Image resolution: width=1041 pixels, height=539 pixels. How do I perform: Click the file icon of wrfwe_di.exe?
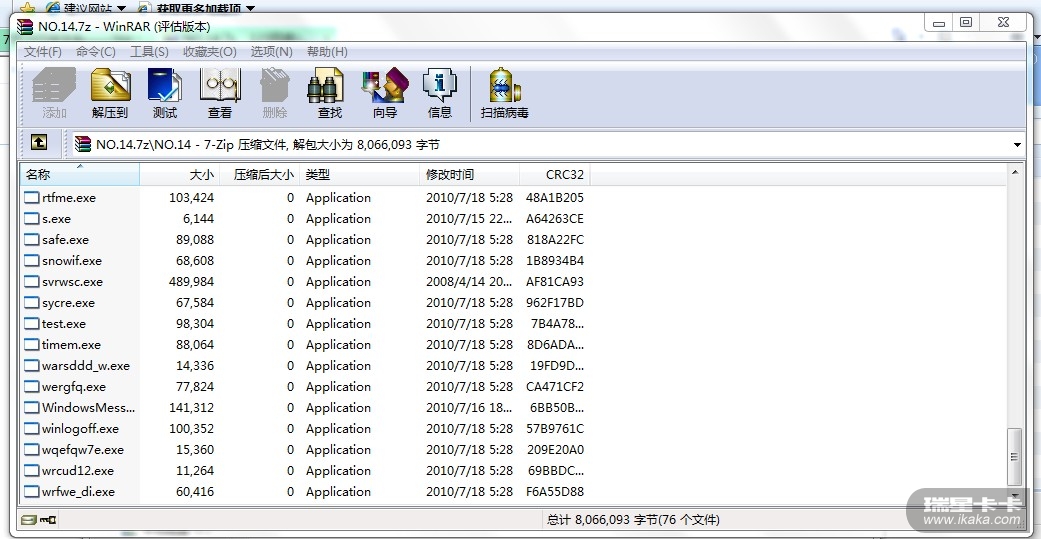tap(32, 491)
